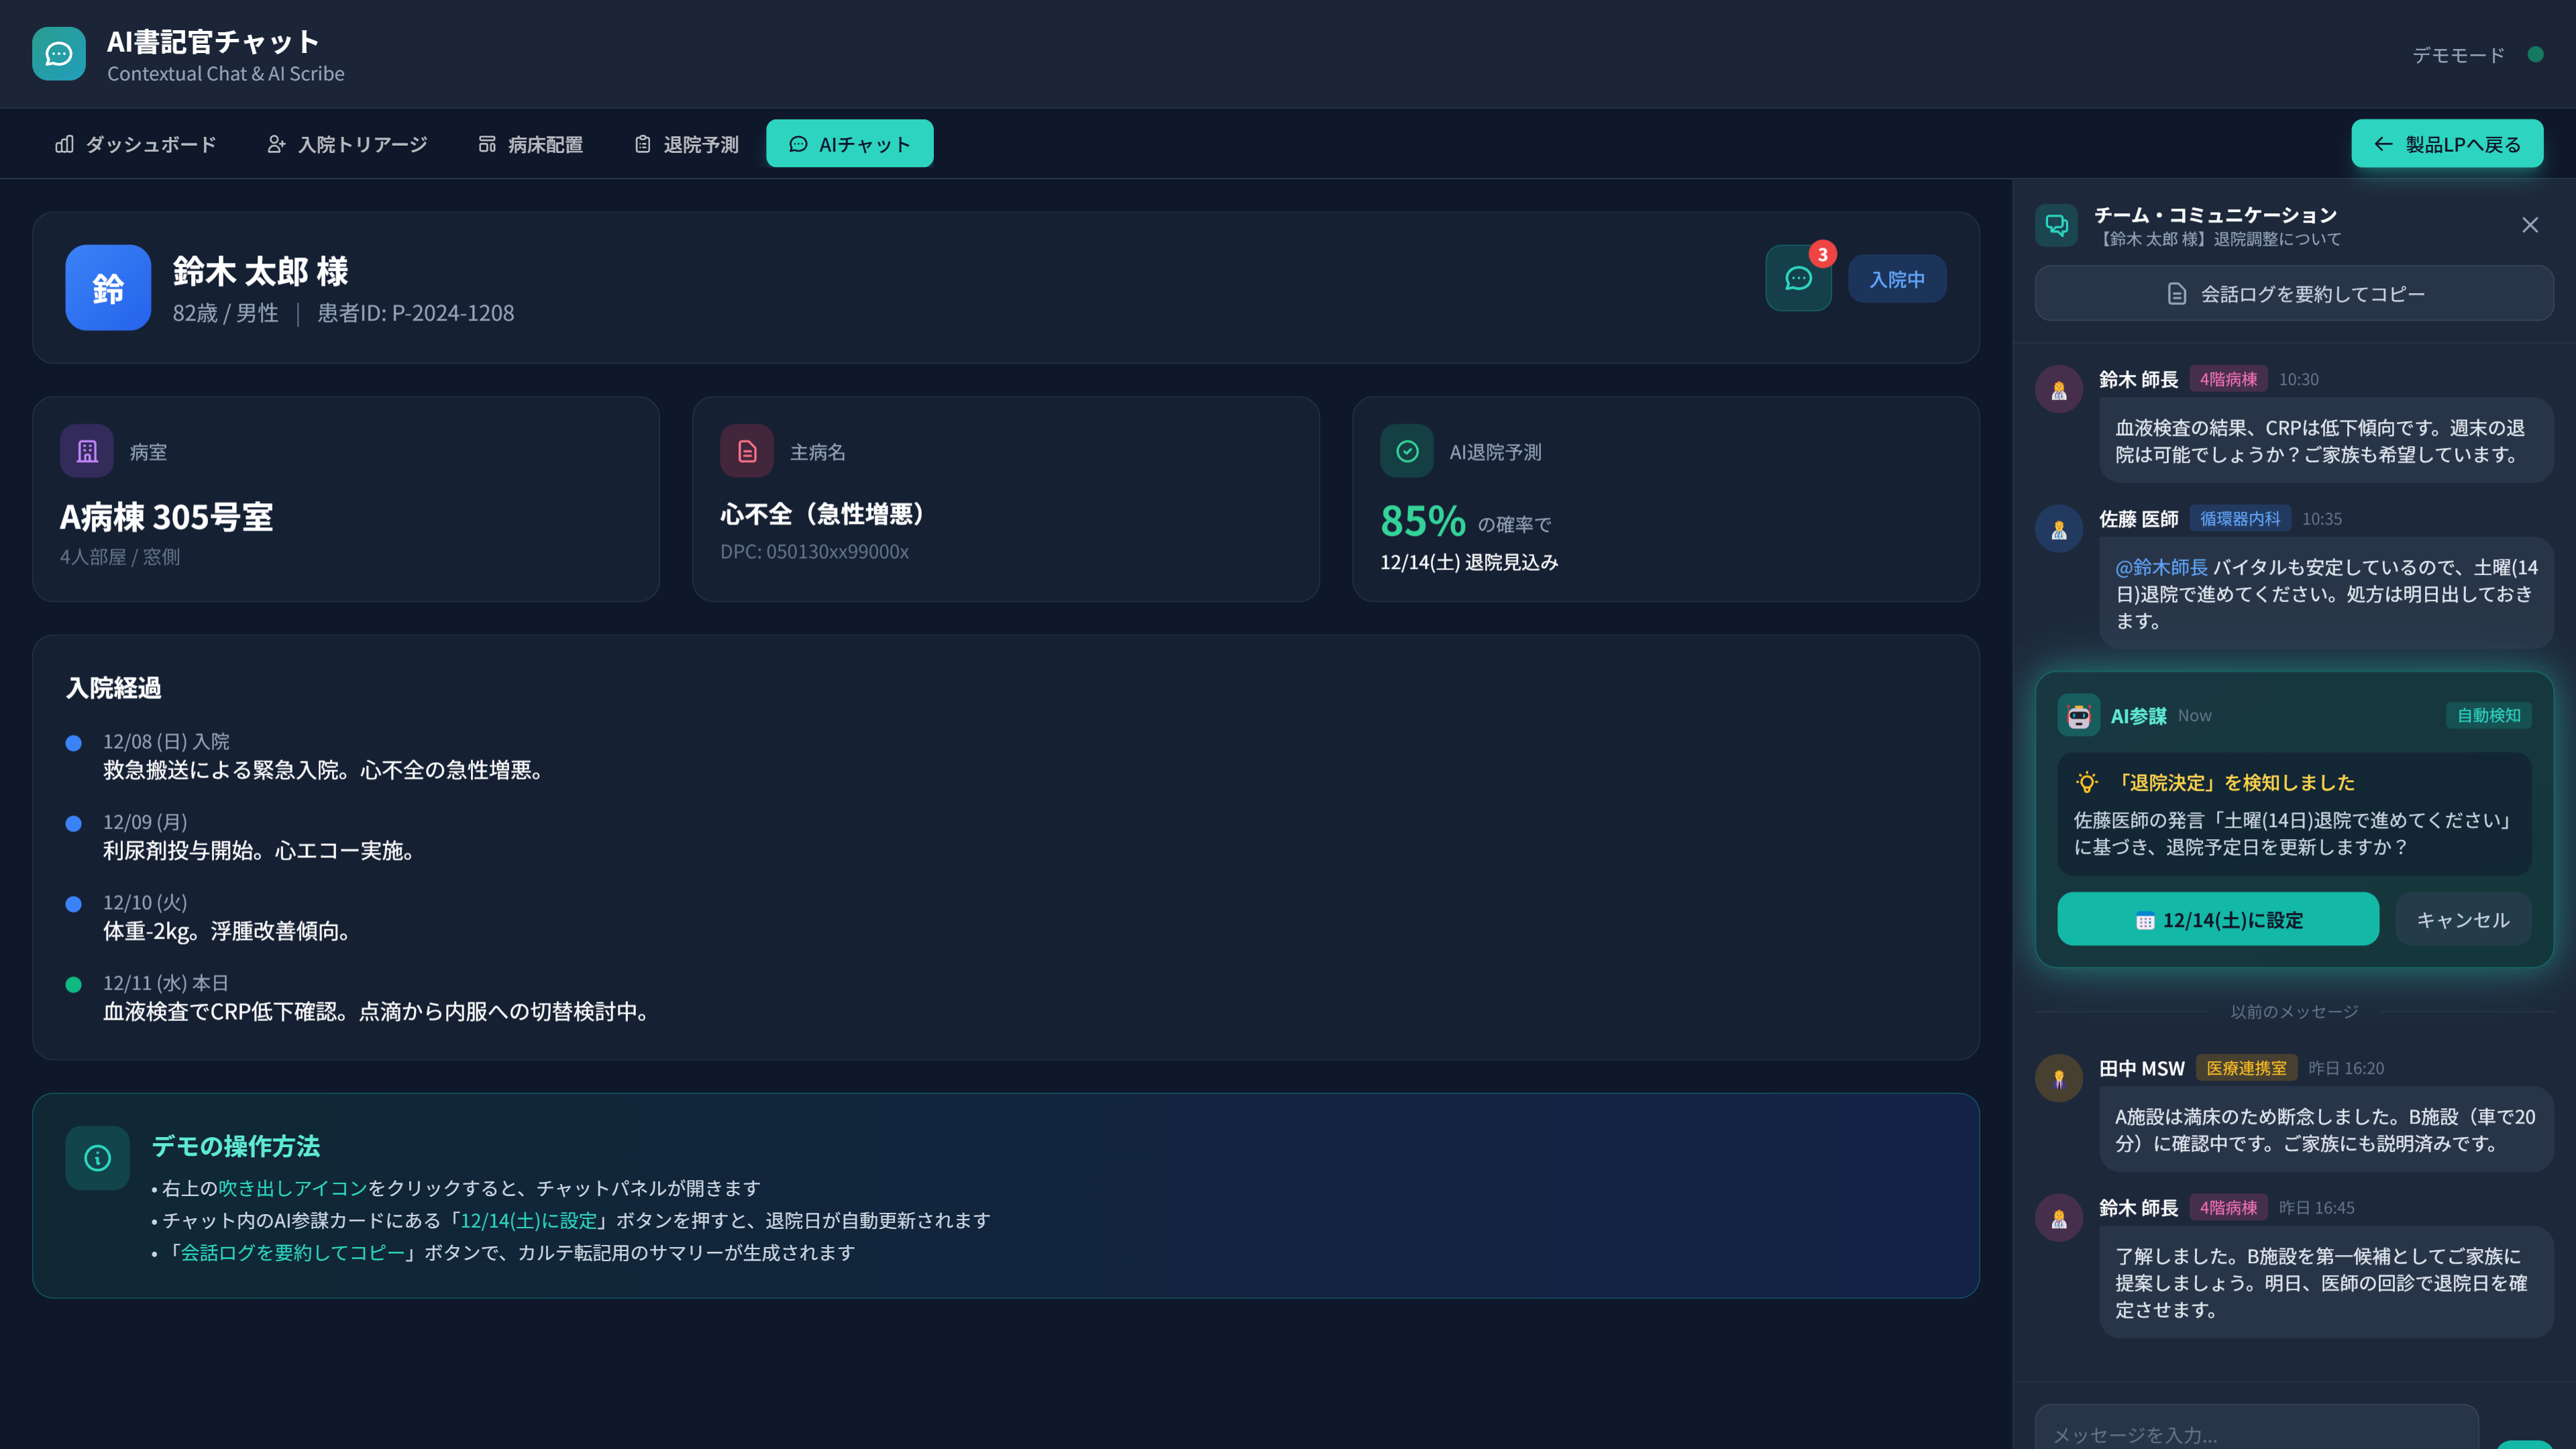Open the ダッシュボード tab
This screenshot has width=2576, height=1449.
coord(135,144)
